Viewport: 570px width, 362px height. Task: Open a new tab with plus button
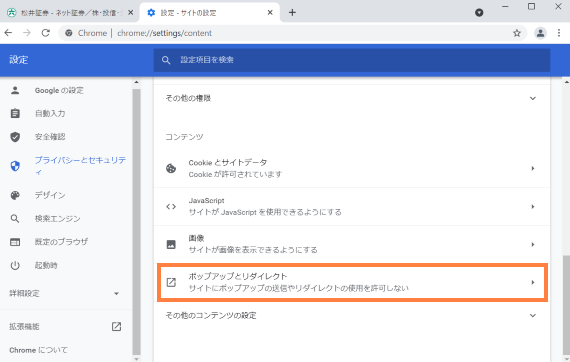[292, 13]
